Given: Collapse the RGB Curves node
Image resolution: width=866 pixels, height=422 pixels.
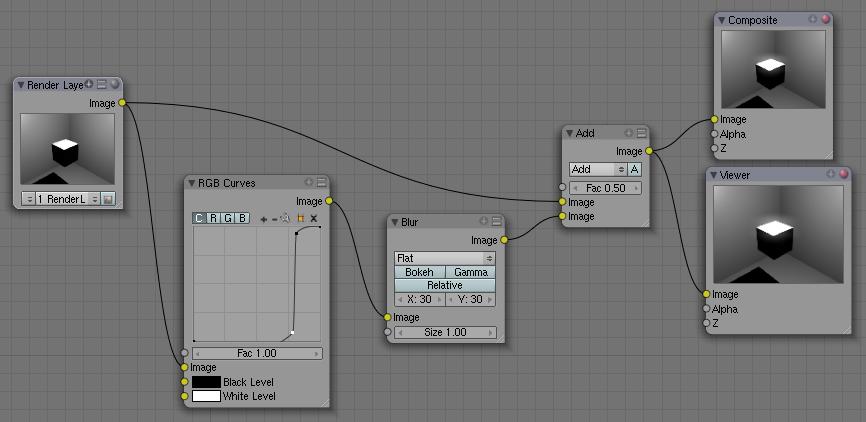Looking at the screenshot, I should [x=191, y=183].
